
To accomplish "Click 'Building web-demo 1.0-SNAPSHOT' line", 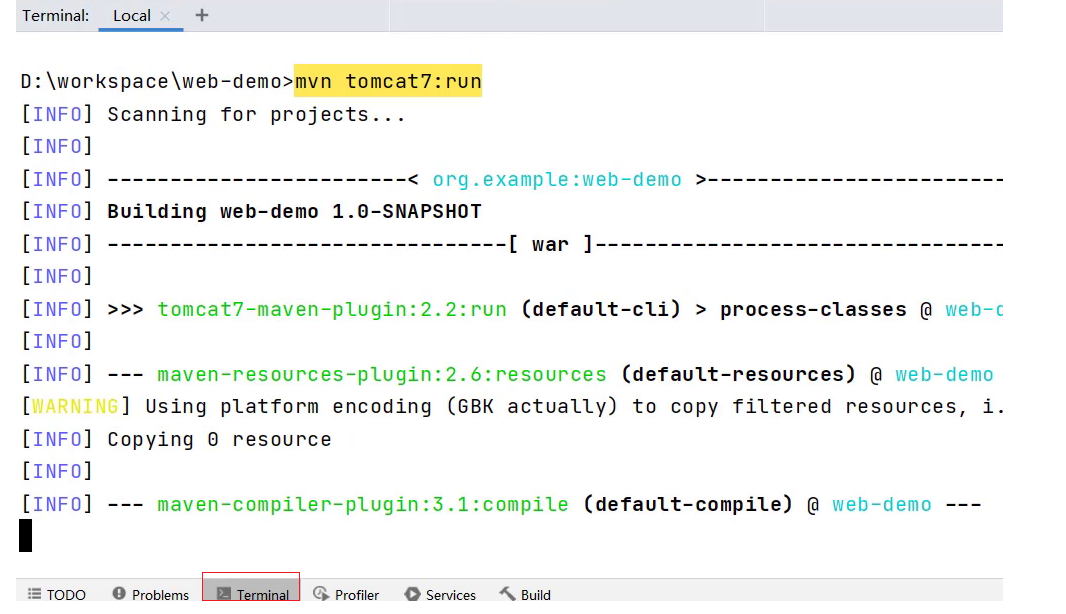I will [294, 211].
